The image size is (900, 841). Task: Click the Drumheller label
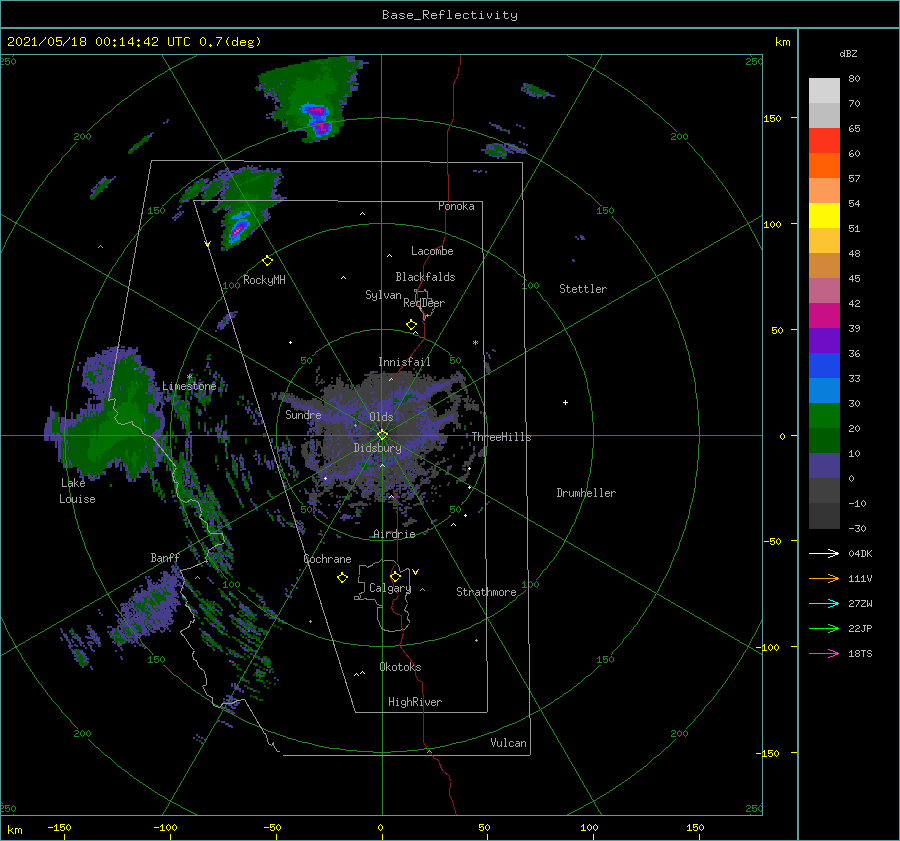[586, 493]
